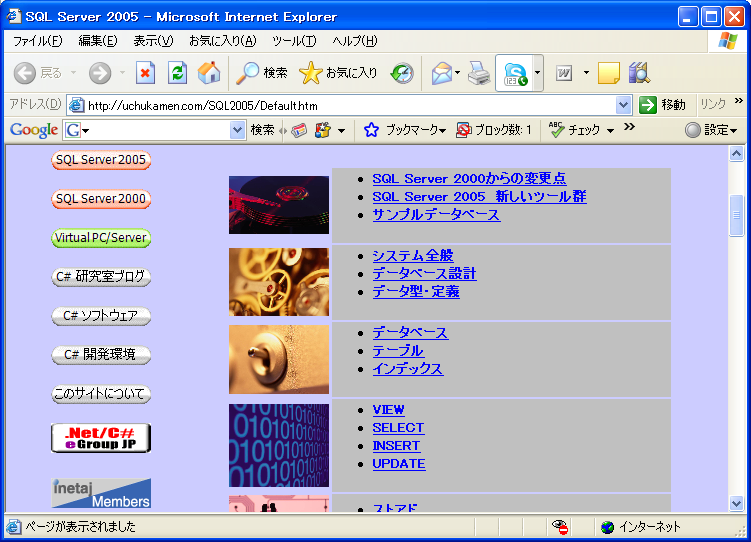The image size is (751, 542).
Task: Open the Google toolbar settings dropdown
Action: [x=712, y=130]
